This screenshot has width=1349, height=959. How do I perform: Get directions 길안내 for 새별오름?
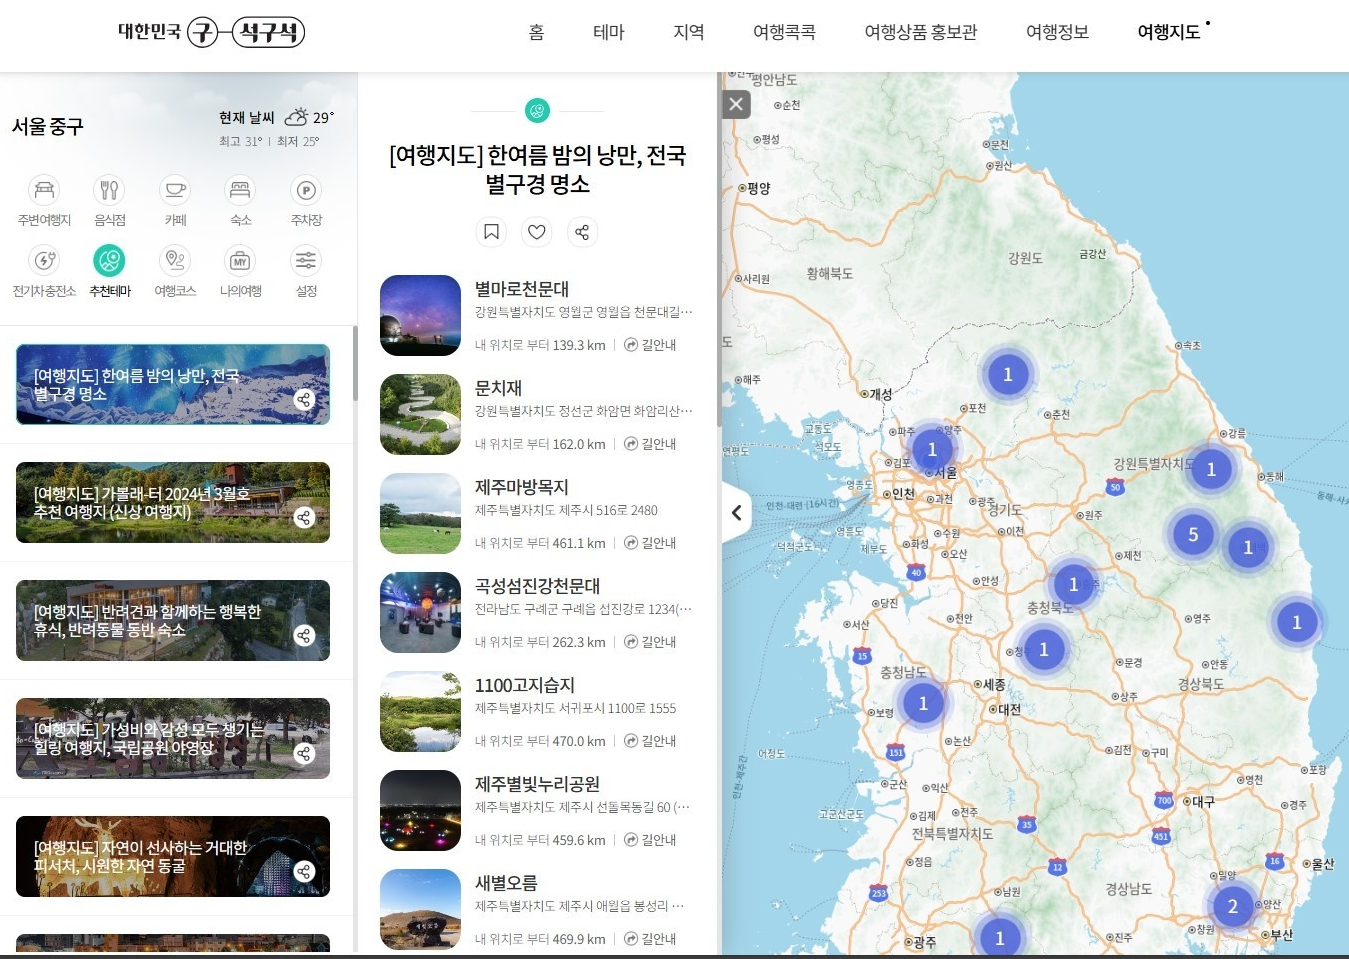point(650,939)
